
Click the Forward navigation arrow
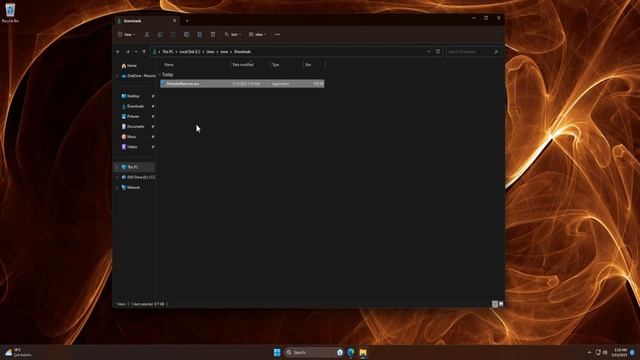[x=128, y=52]
